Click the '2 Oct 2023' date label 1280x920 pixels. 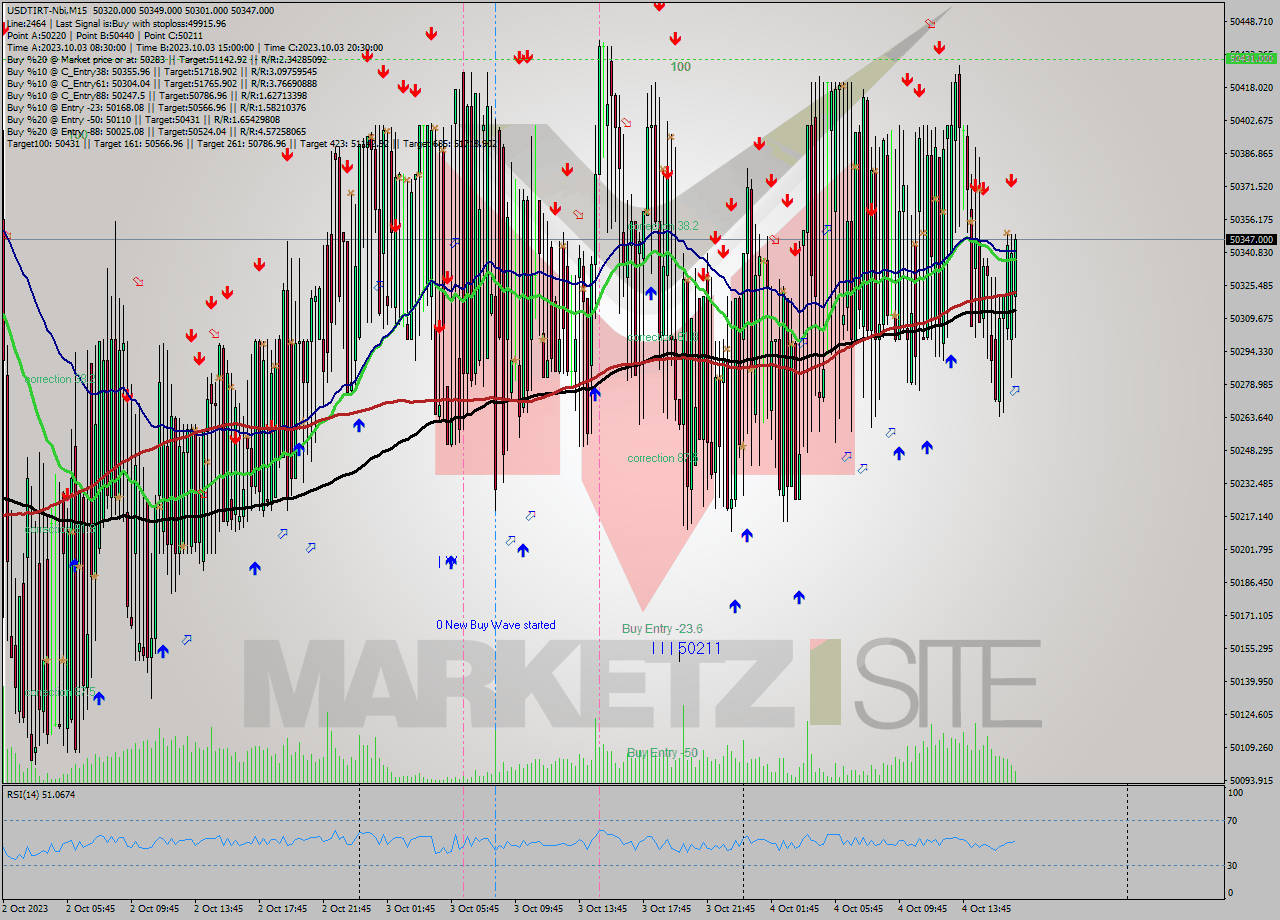[x=26, y=909]
